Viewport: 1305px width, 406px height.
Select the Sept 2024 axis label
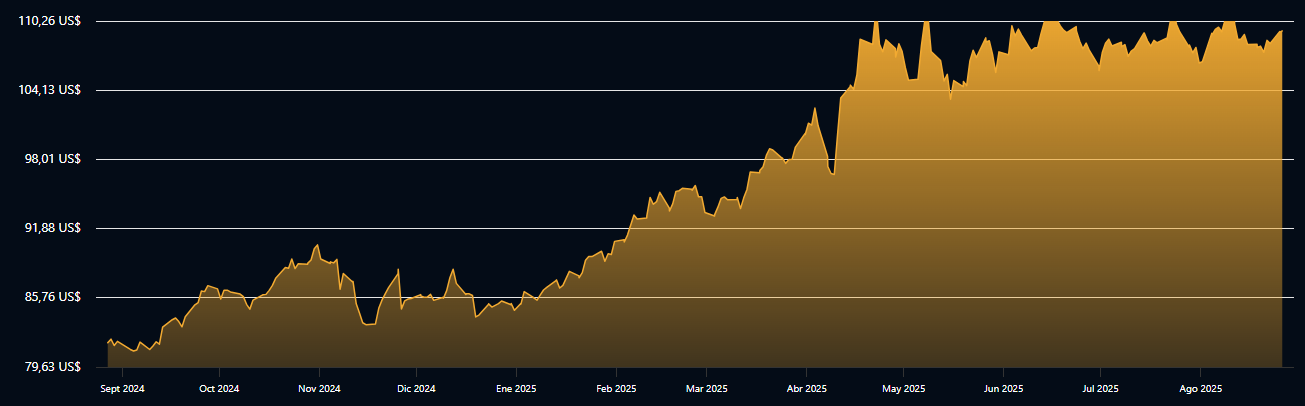point(123,388)
